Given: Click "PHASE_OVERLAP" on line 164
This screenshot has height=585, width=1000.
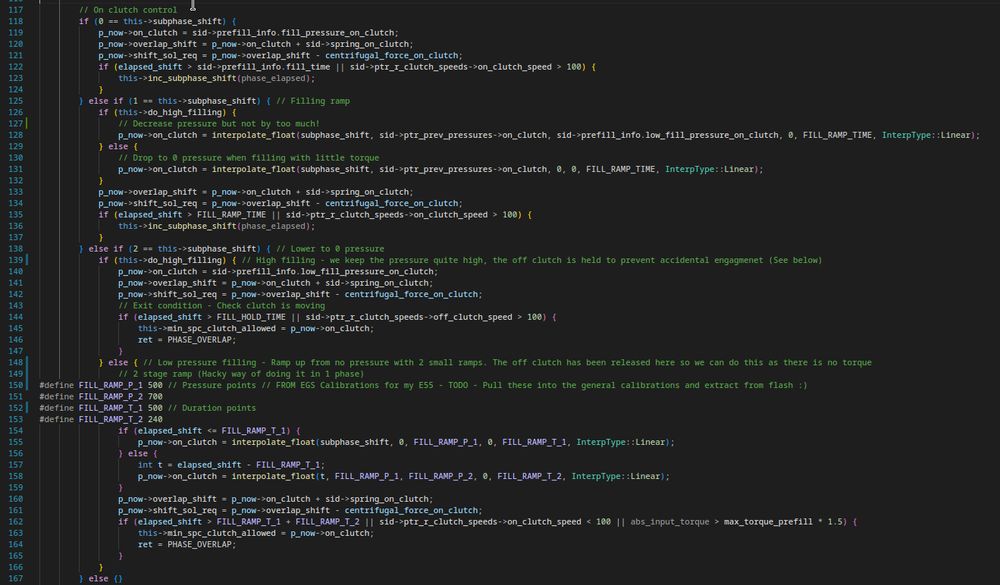Looking at the screenshot, I should pyautogui.click(x=202, y=545).
